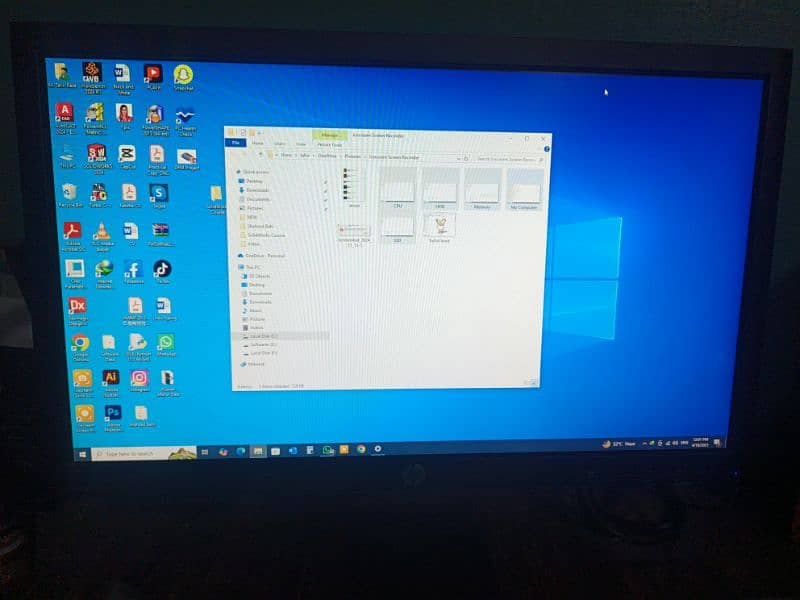Click the taskbar search box
The image size is (800, 600).
click(144, 453)
